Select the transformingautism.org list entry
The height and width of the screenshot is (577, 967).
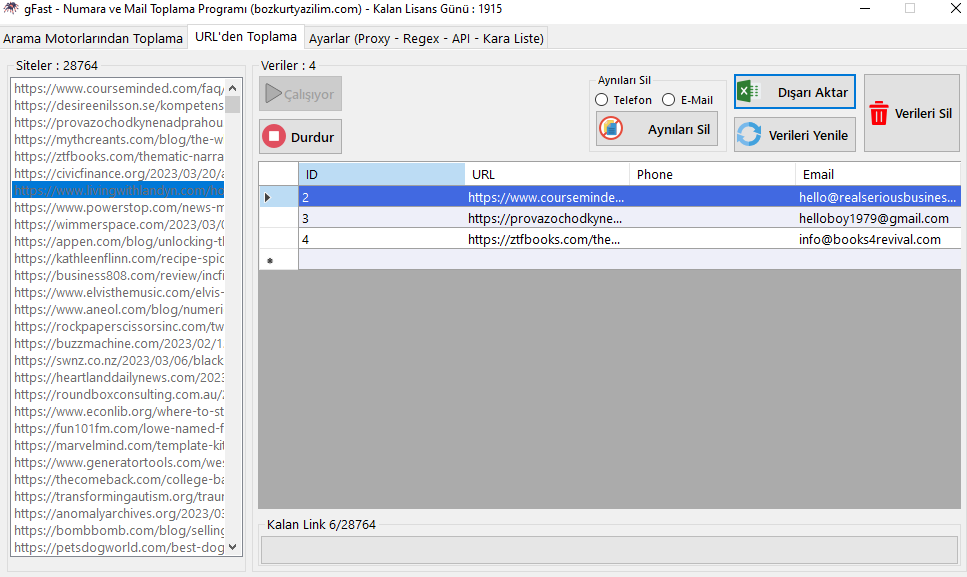(x=118, y=497)
